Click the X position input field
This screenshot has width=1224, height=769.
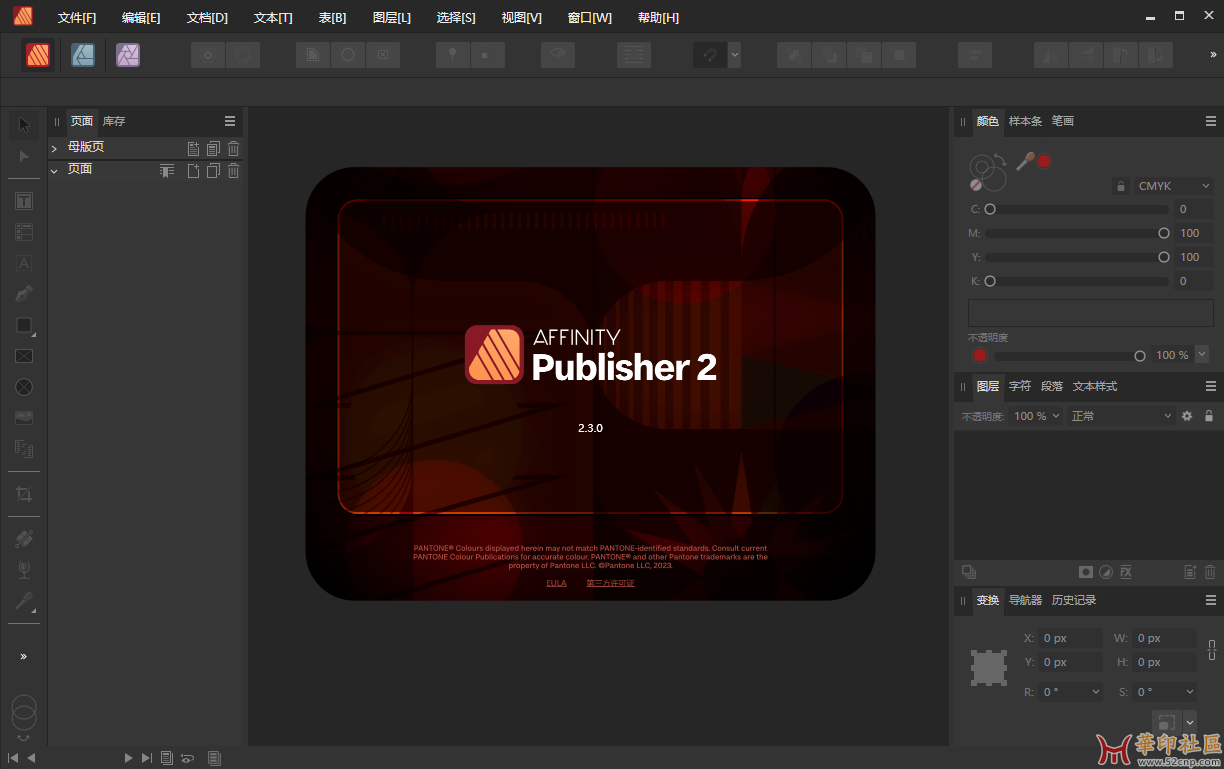tap(1071, 638)
